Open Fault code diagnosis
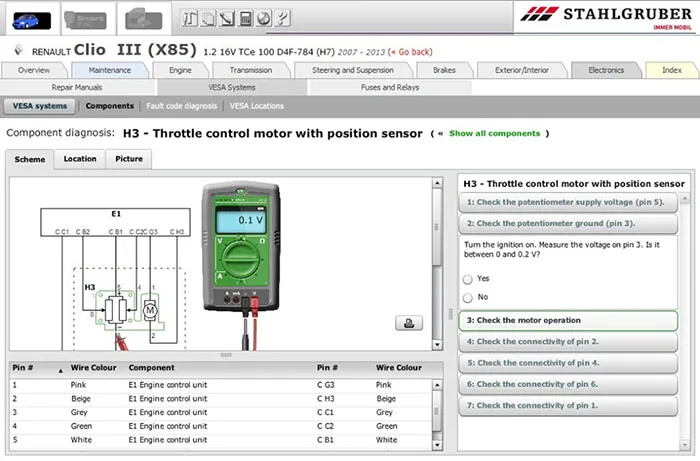Image resolution: width=700 pixels, height=461 pixels. point(182,106)
